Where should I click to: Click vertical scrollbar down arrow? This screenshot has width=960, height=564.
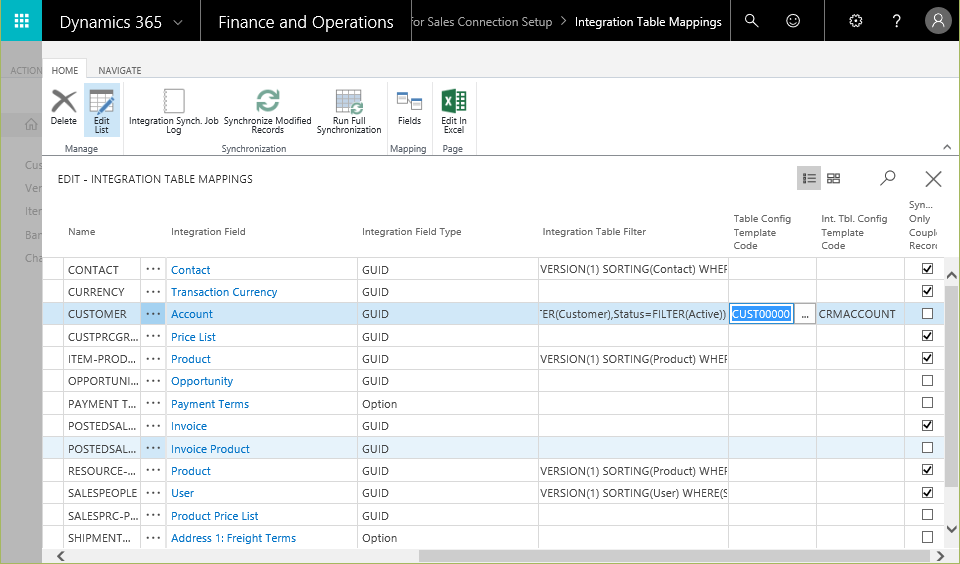coord(951,529)
